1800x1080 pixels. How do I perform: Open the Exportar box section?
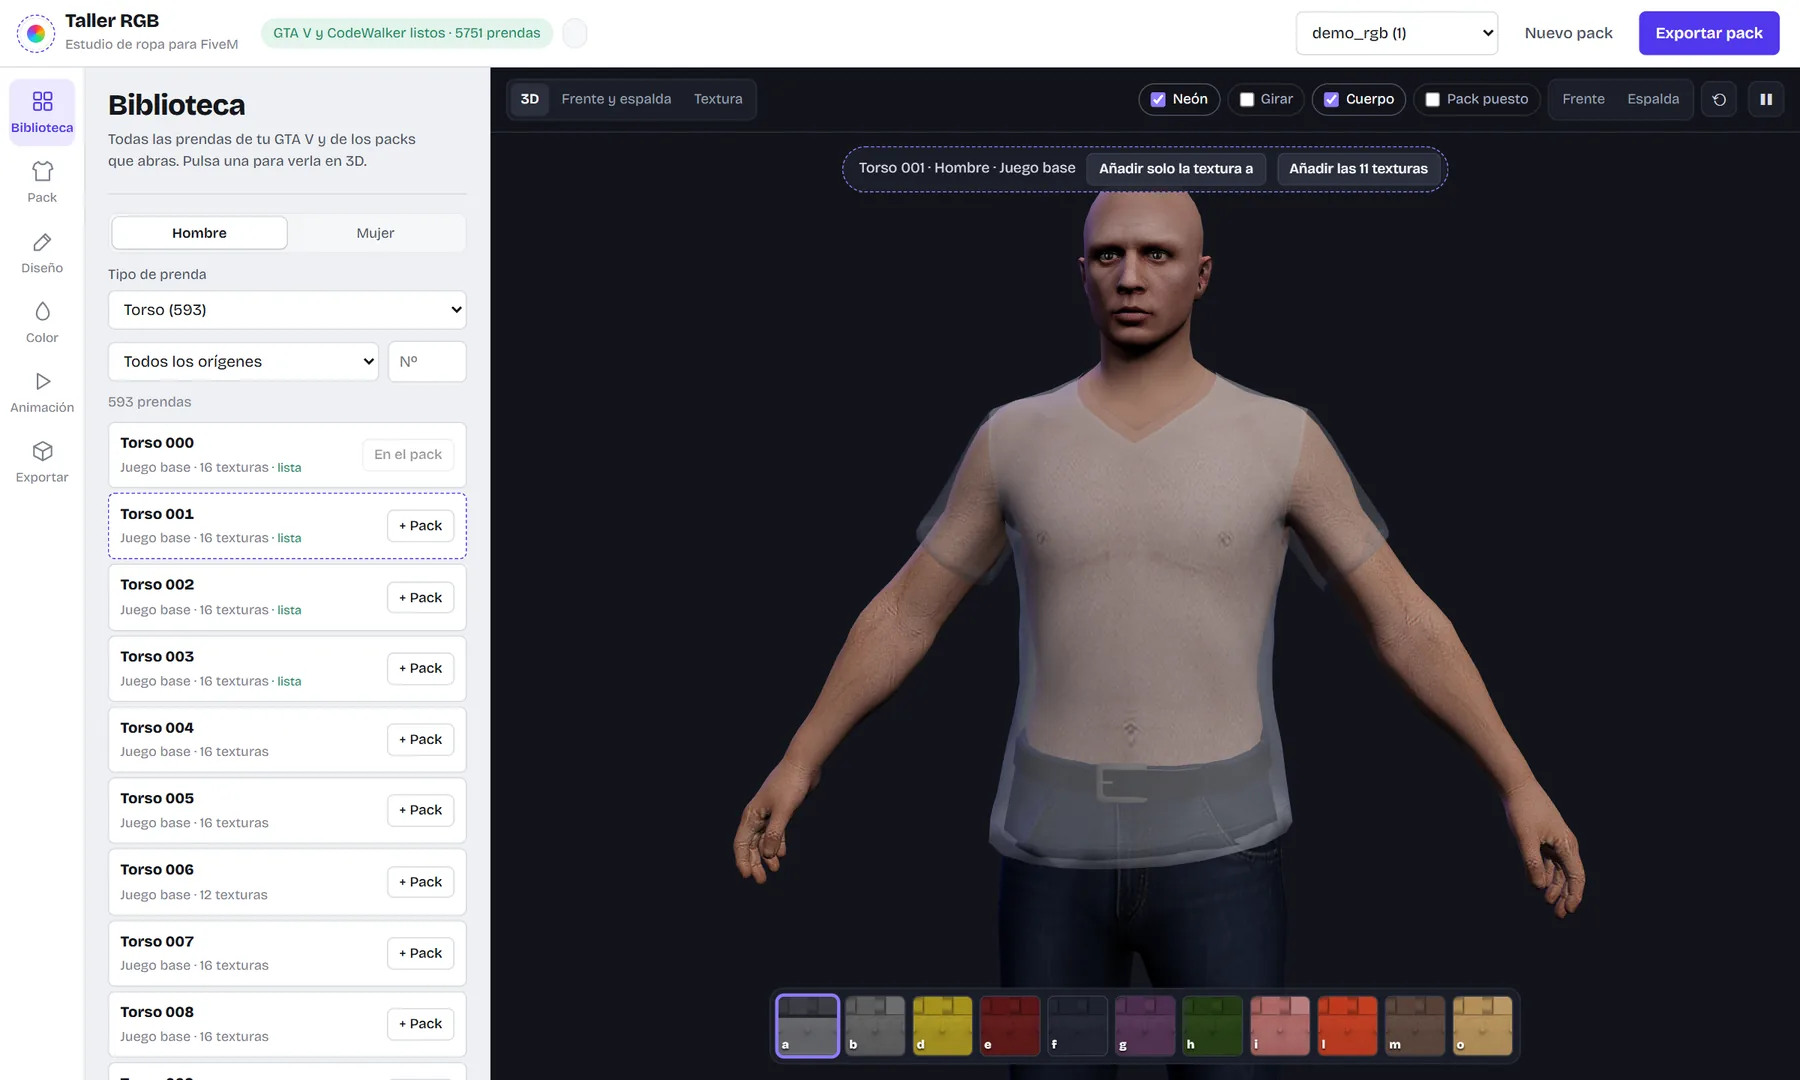tap(42, 462)
